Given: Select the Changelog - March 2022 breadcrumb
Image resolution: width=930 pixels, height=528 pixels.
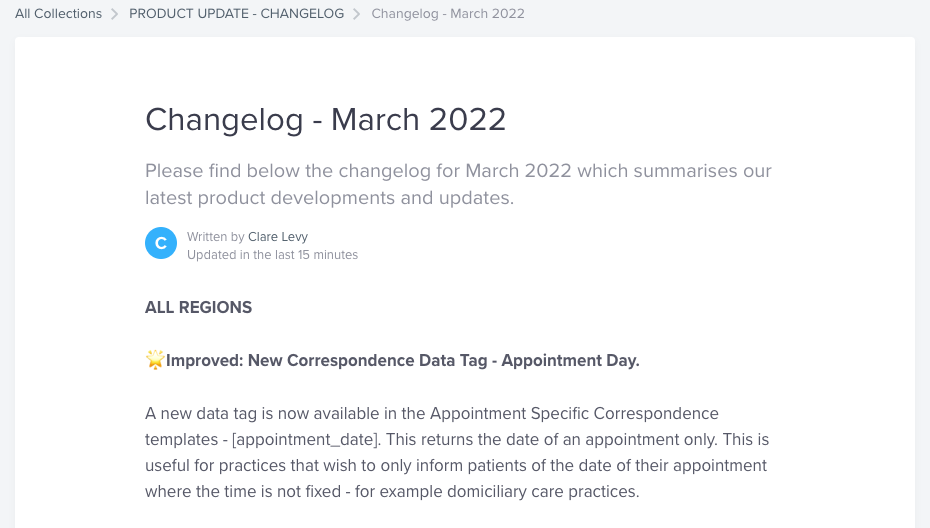Looking at the screenshot, I should 447,14.
